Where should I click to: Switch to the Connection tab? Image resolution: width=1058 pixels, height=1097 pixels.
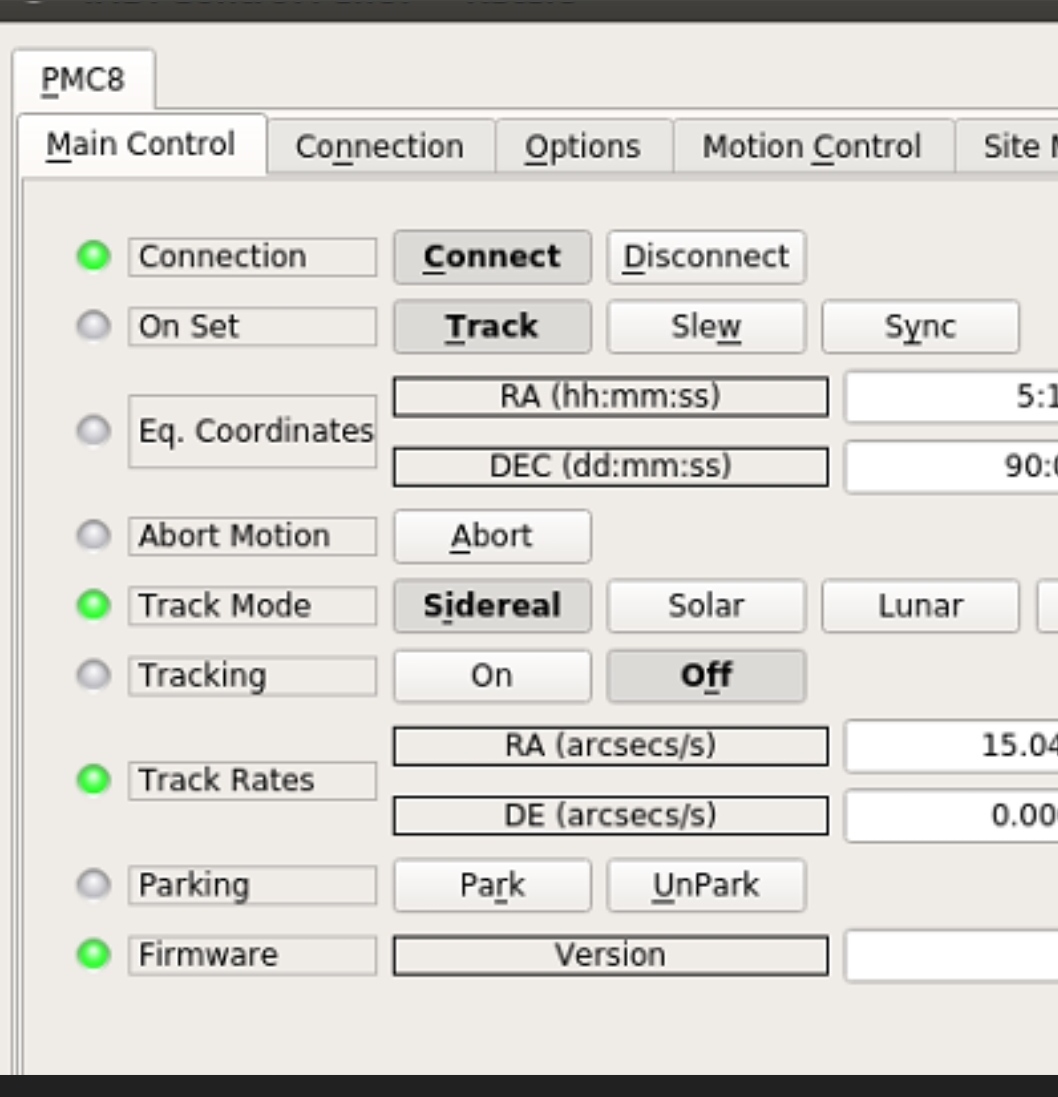click(x=380, y=147)
